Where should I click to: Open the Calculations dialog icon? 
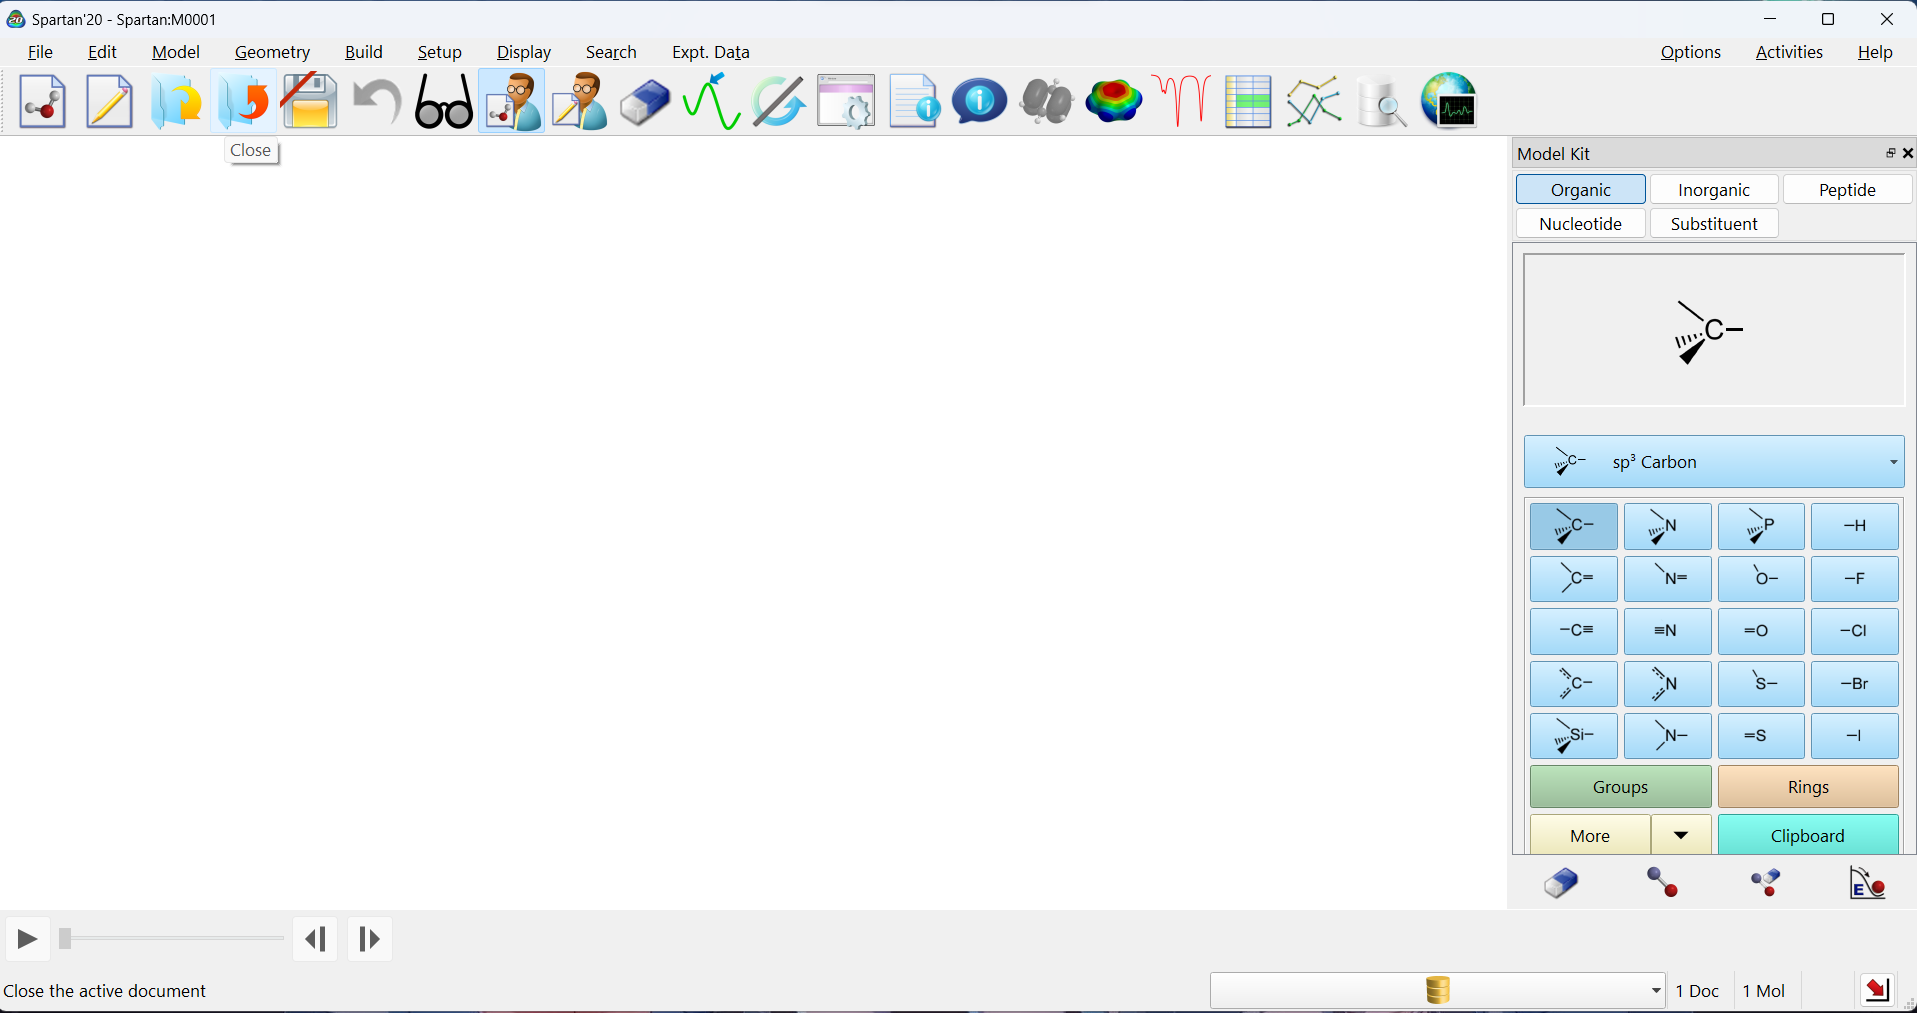[x=846, y=102]
